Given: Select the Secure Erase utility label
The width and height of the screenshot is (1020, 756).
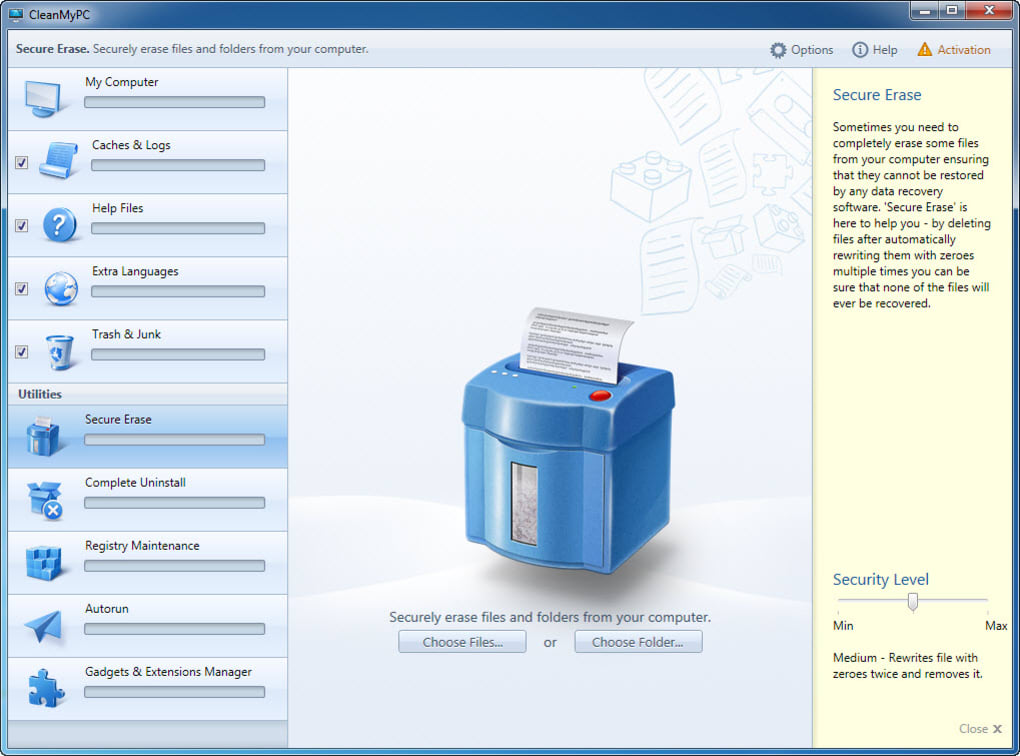Looking at the screenshot, I should (118, 420).
